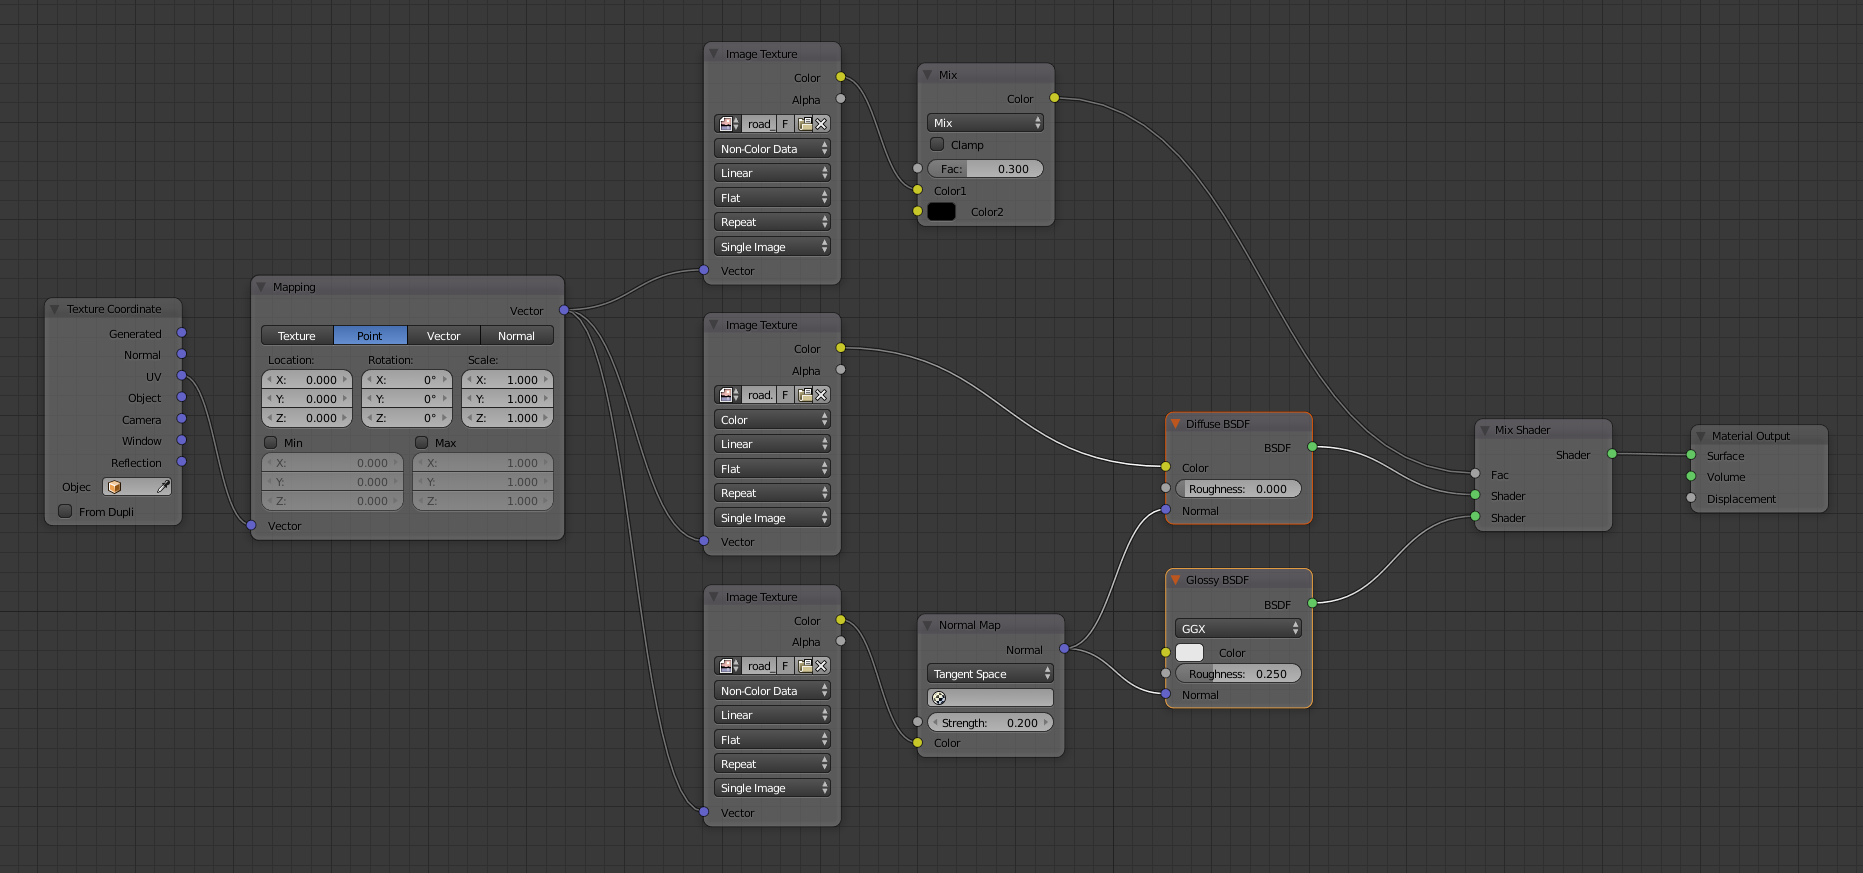
Task: Toggle From Dupli checkbox
Action: [x=65, y=511]
